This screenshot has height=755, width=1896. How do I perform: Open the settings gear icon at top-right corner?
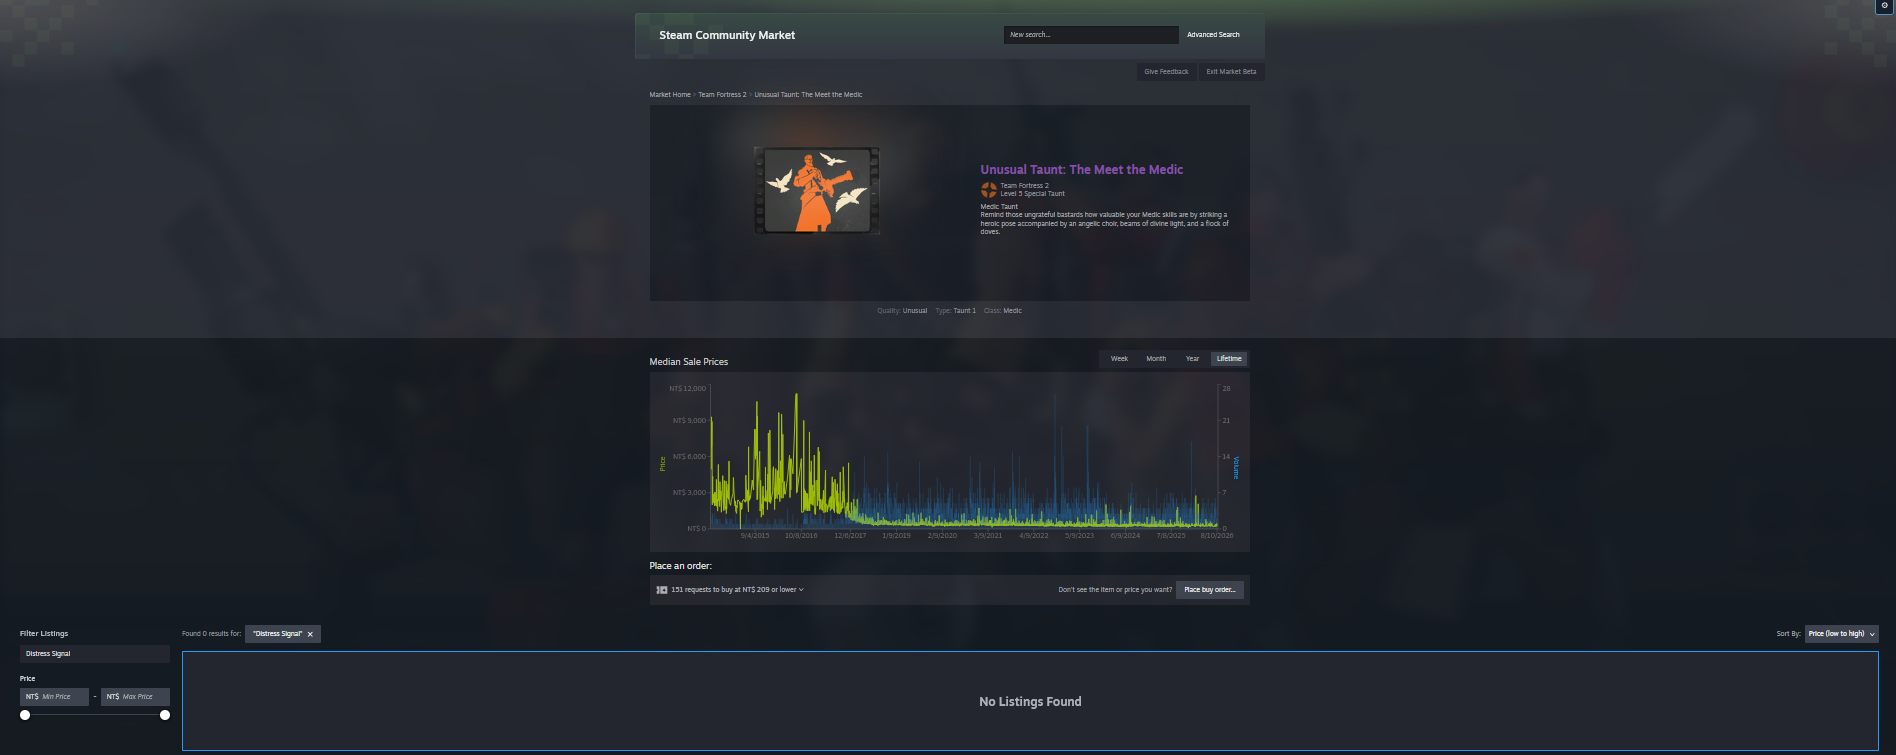pos(1885,6)
